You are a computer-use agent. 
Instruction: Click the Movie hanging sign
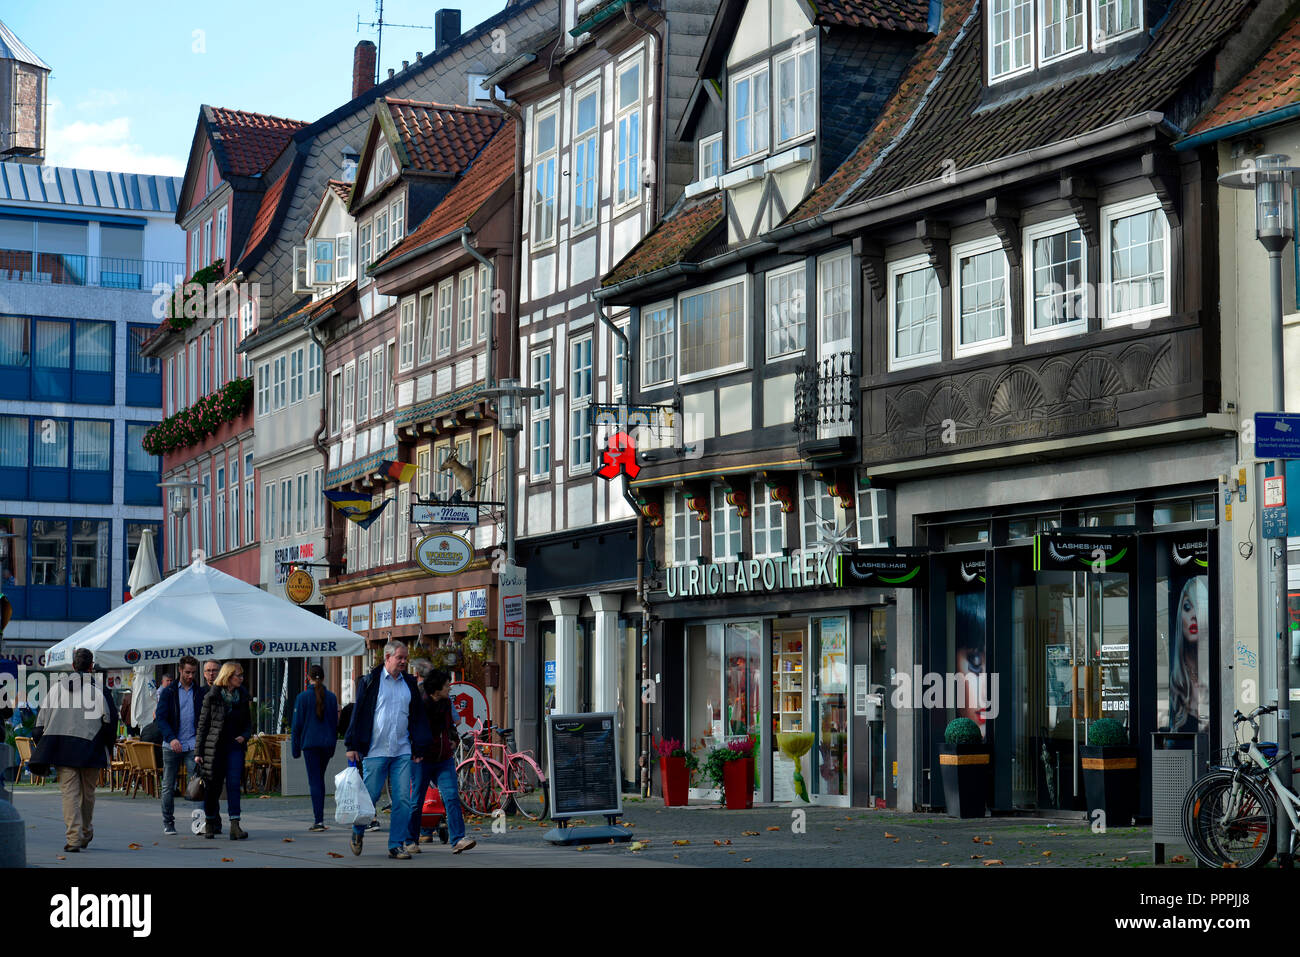coord(444,514)
